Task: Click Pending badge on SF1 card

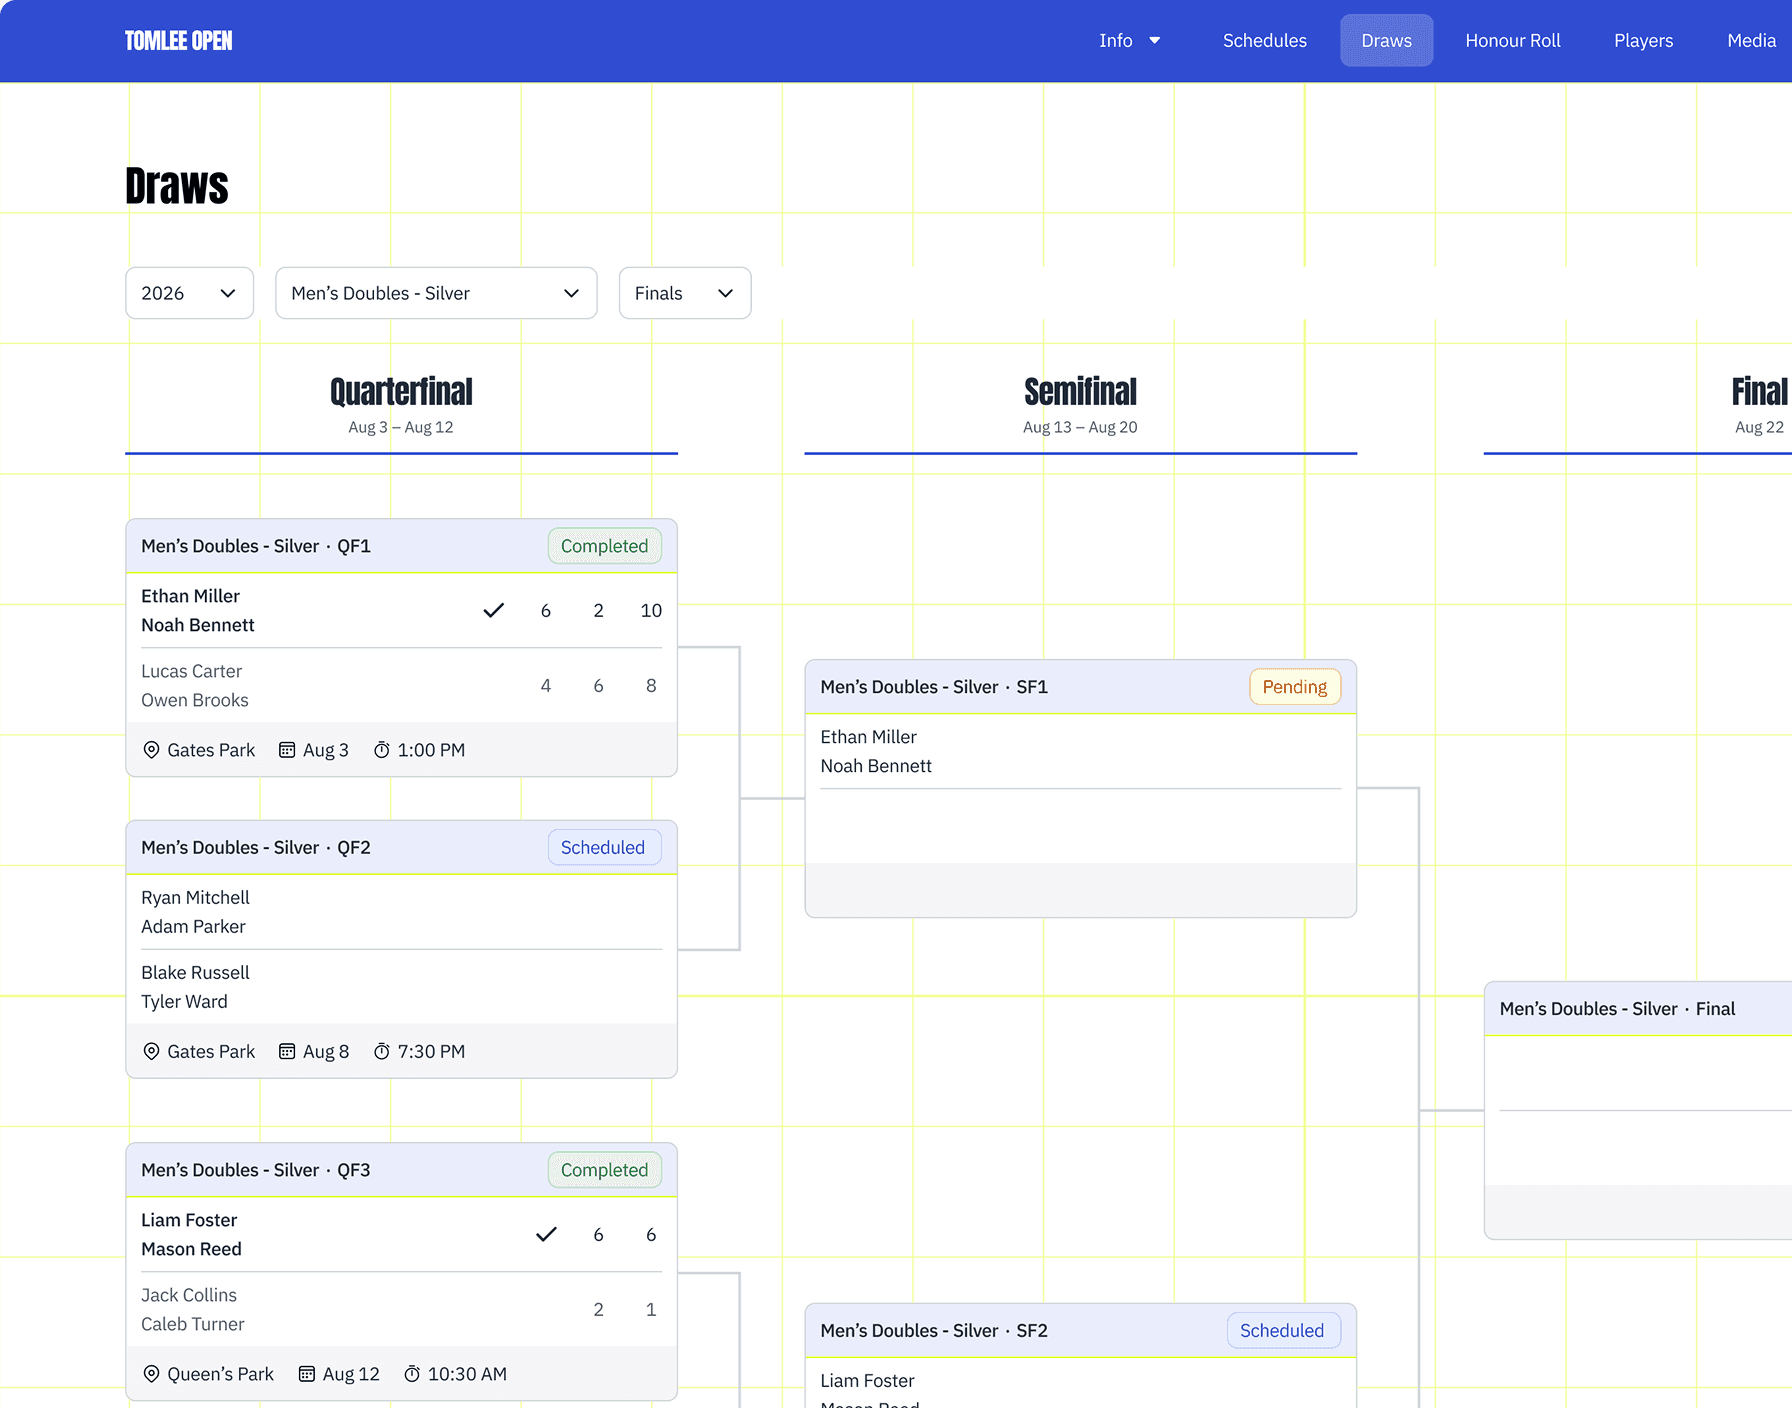Action: point(1295,687)
